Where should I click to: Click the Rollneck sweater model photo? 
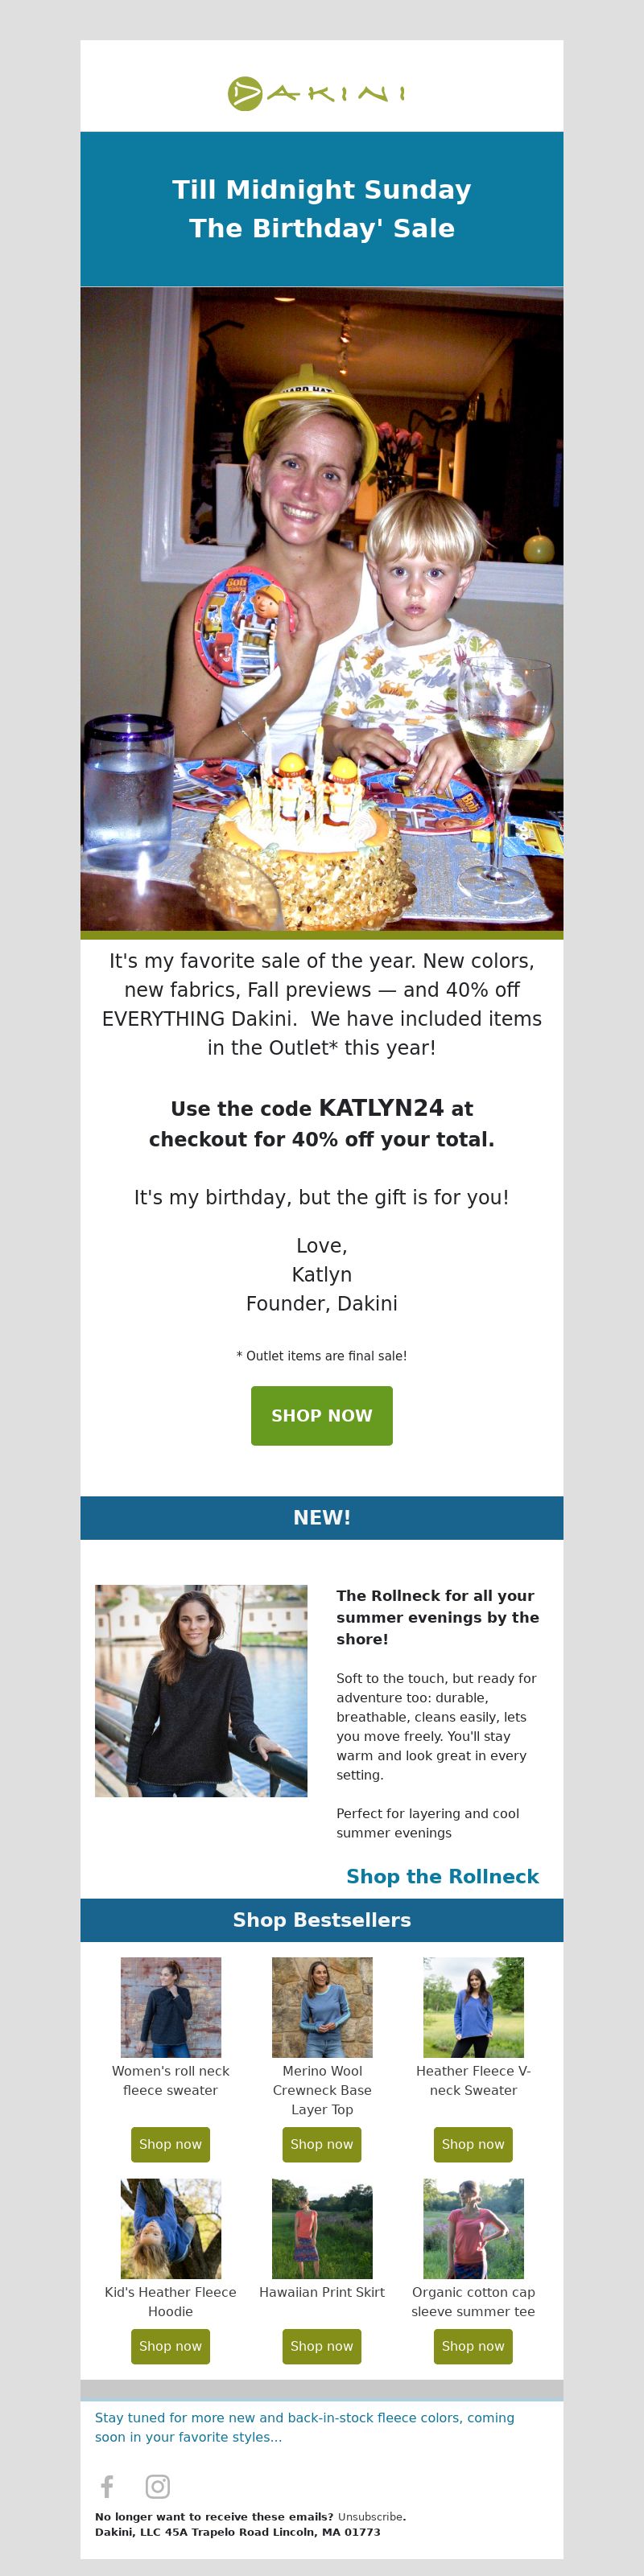point(201,1690)
